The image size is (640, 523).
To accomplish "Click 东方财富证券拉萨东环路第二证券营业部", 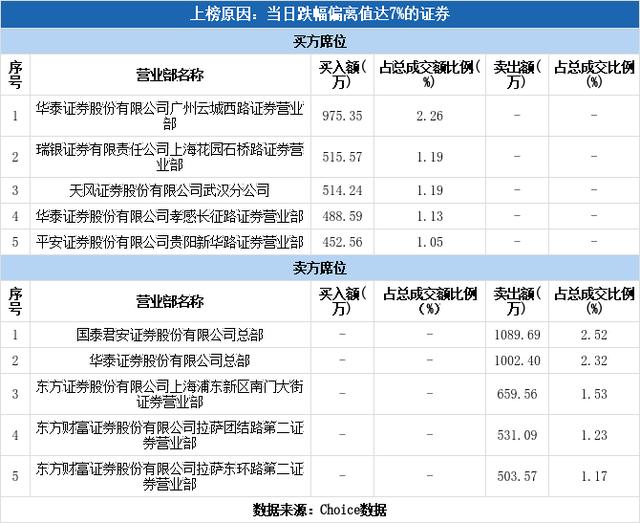I will pos(170,476).
